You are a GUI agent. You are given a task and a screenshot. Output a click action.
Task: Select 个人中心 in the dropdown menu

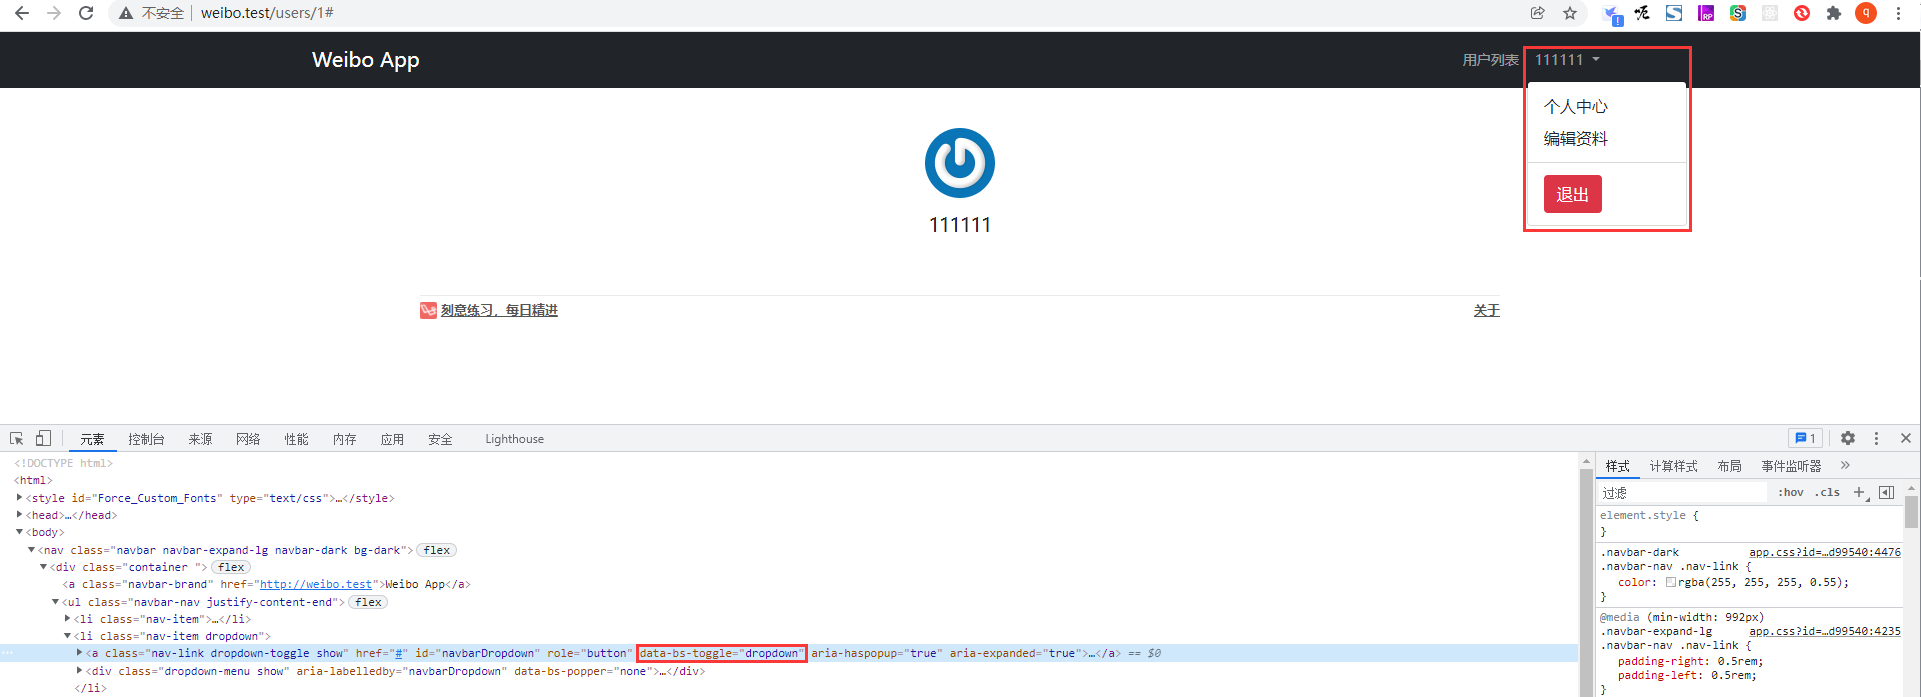click(x=1576, y=106)
